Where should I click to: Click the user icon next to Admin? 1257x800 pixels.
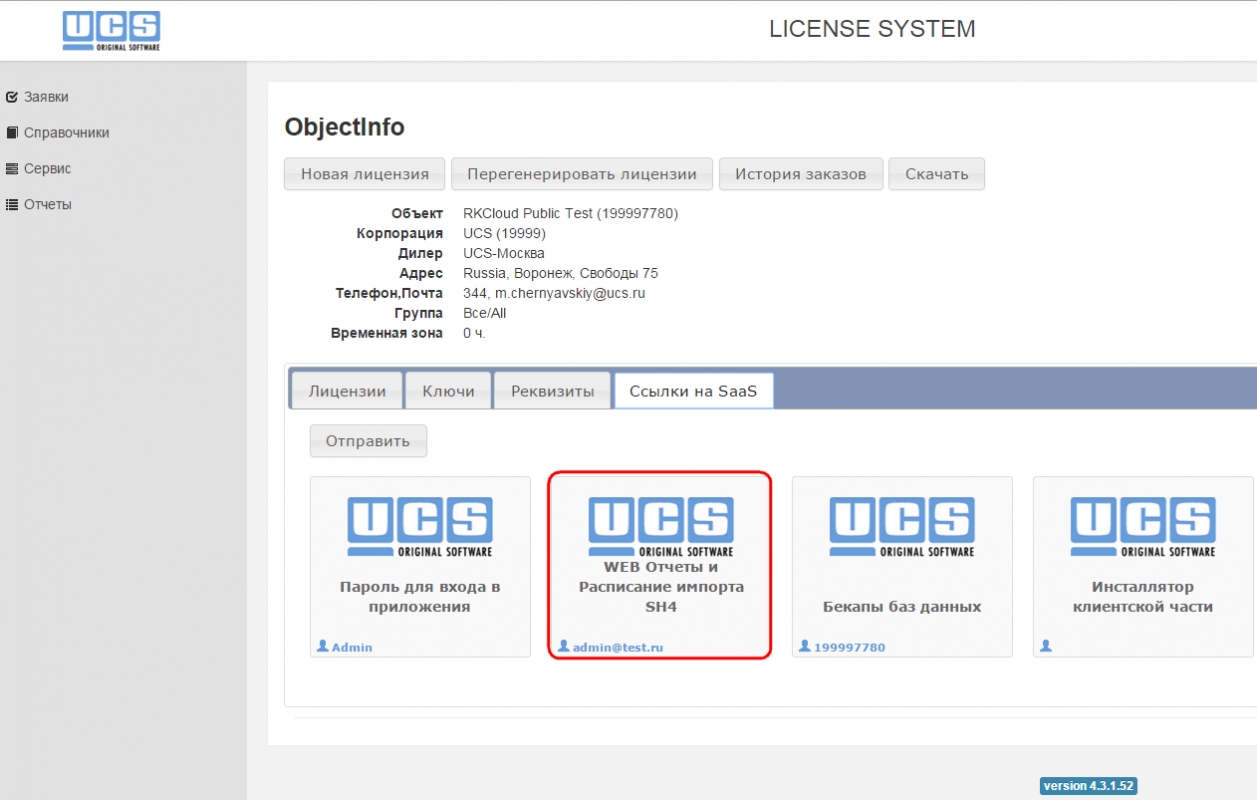click(322, 646)
